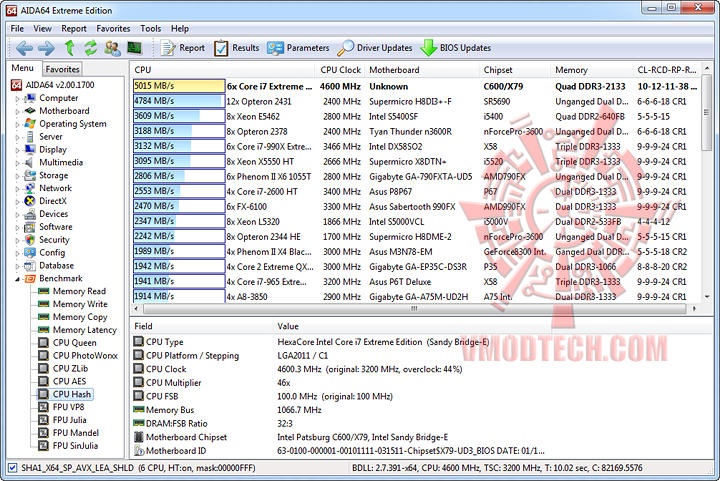Image resolution: width=720 pixels, height=481 pixels.
Task: Sort by the Chipset column header
Action: pos(515,70)
